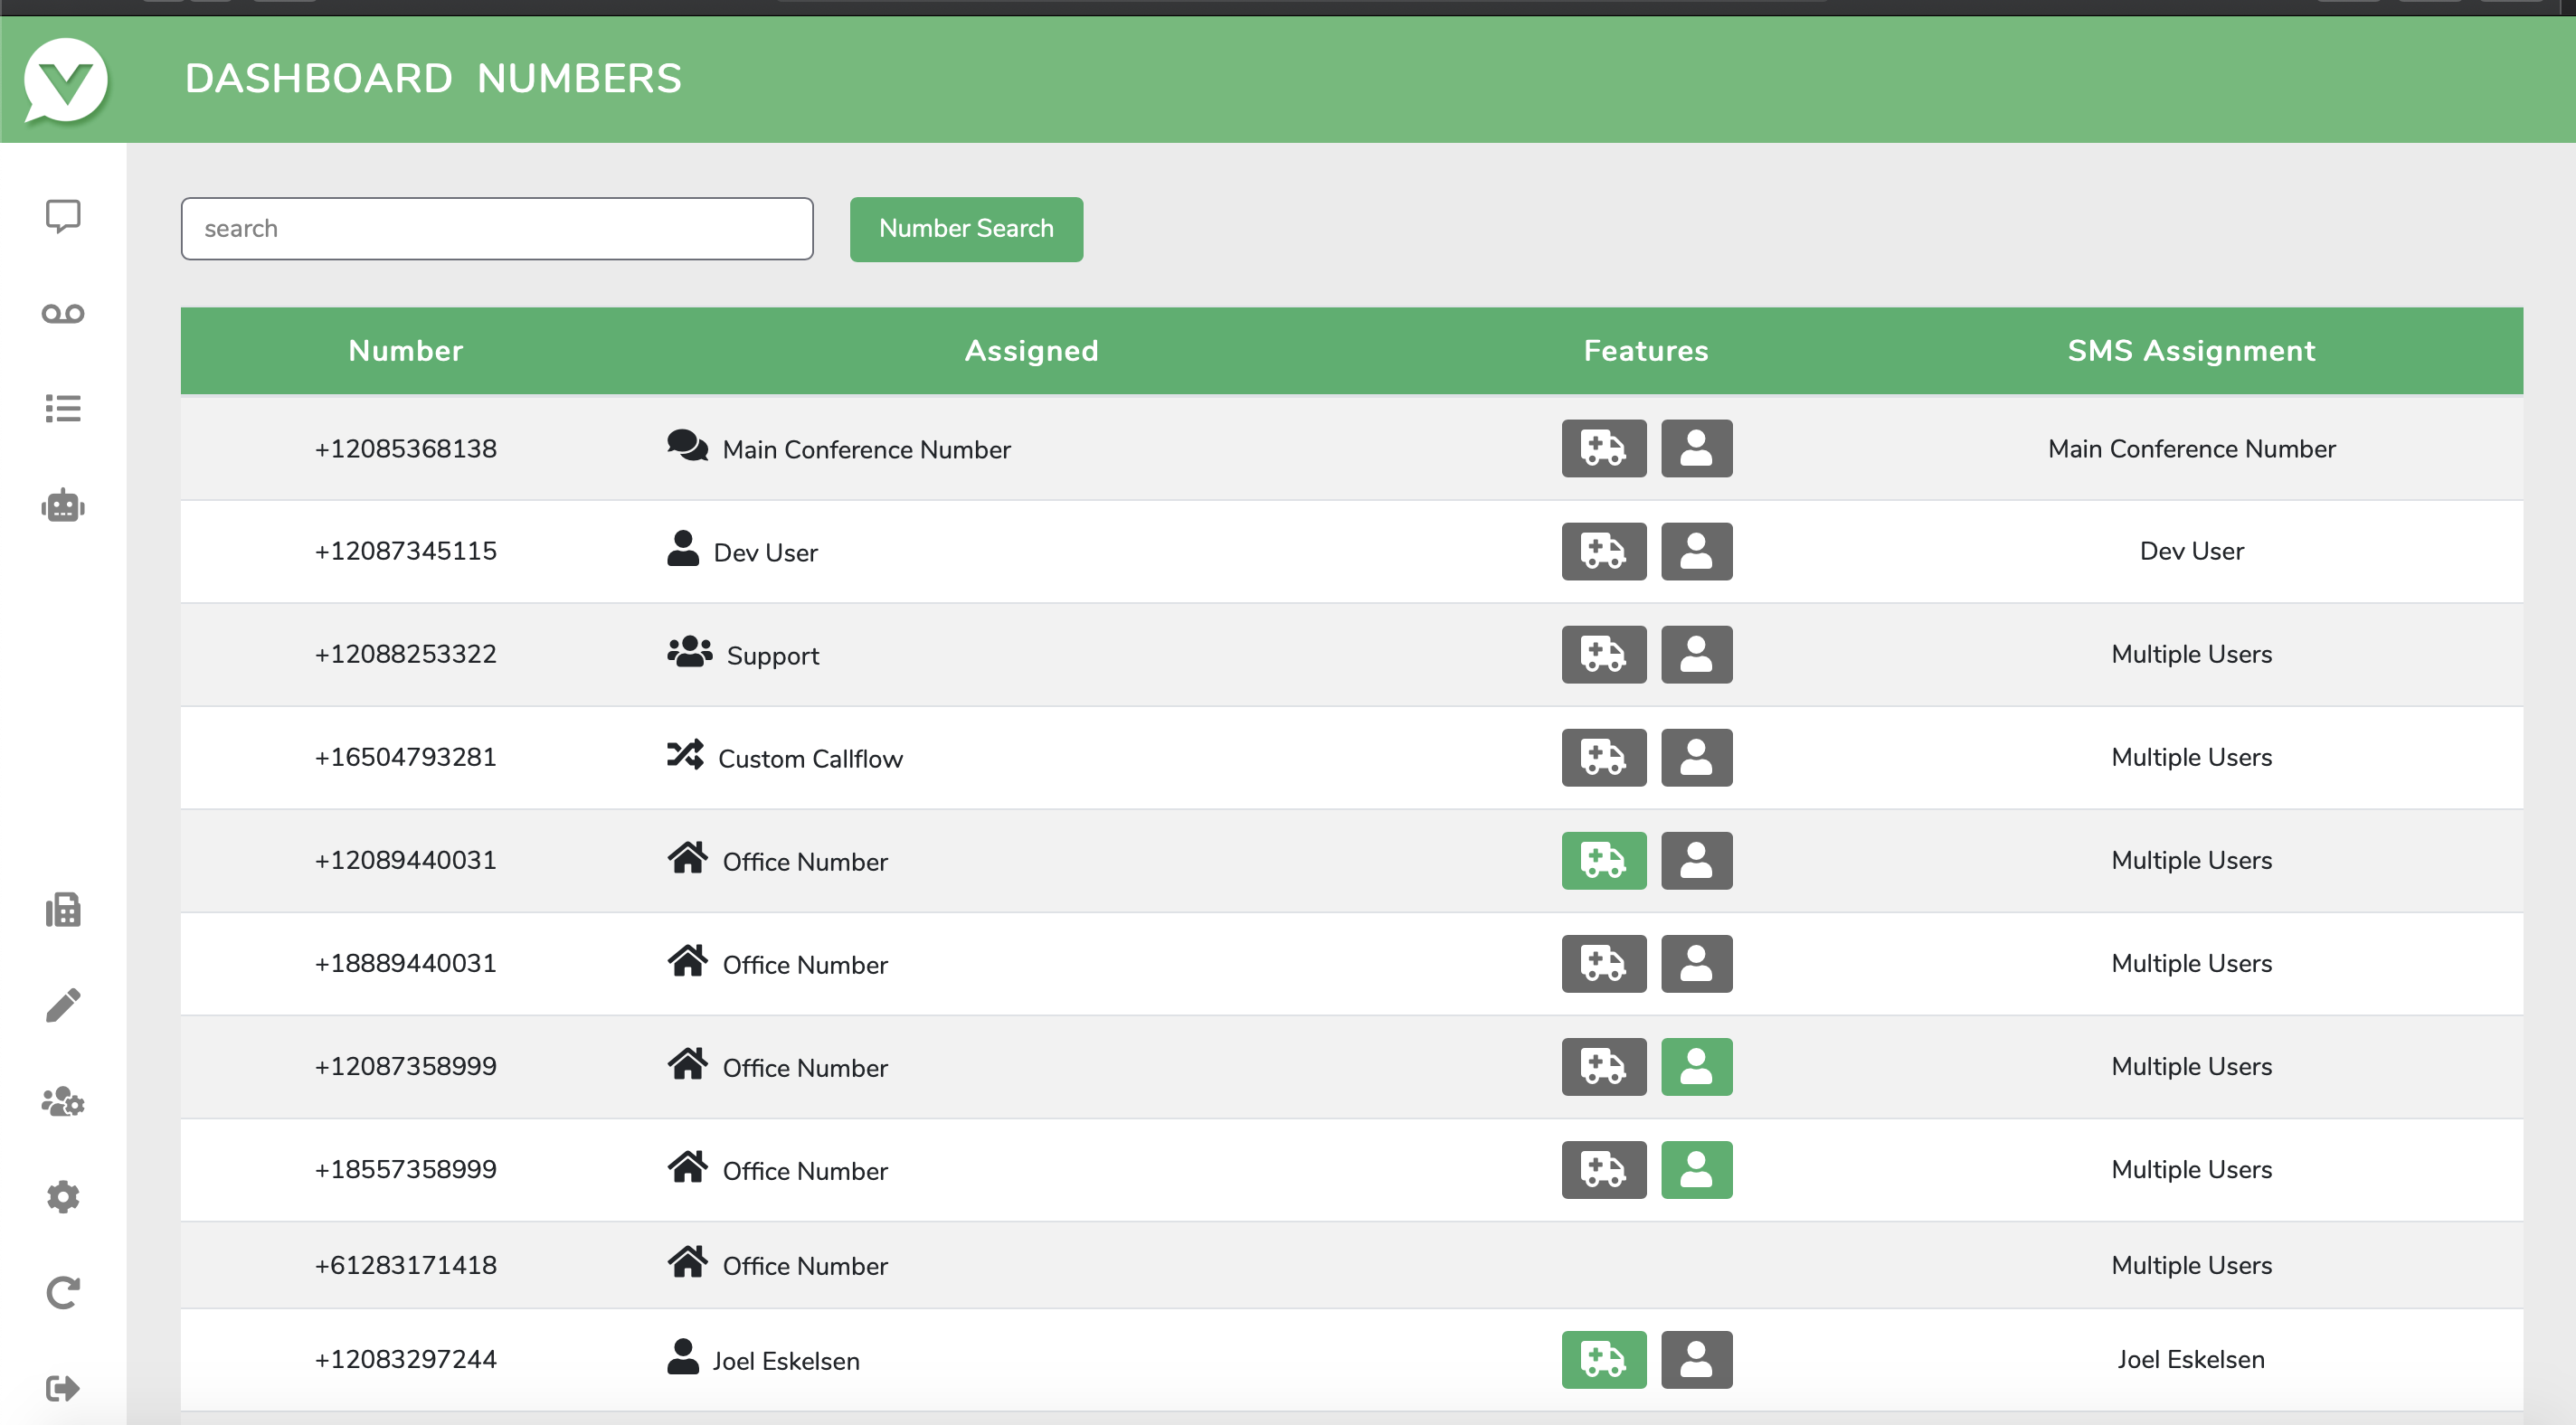2576x1425 pixels.
Task: Click the NUMBERS header item
Action: click(x=579, y=79)
